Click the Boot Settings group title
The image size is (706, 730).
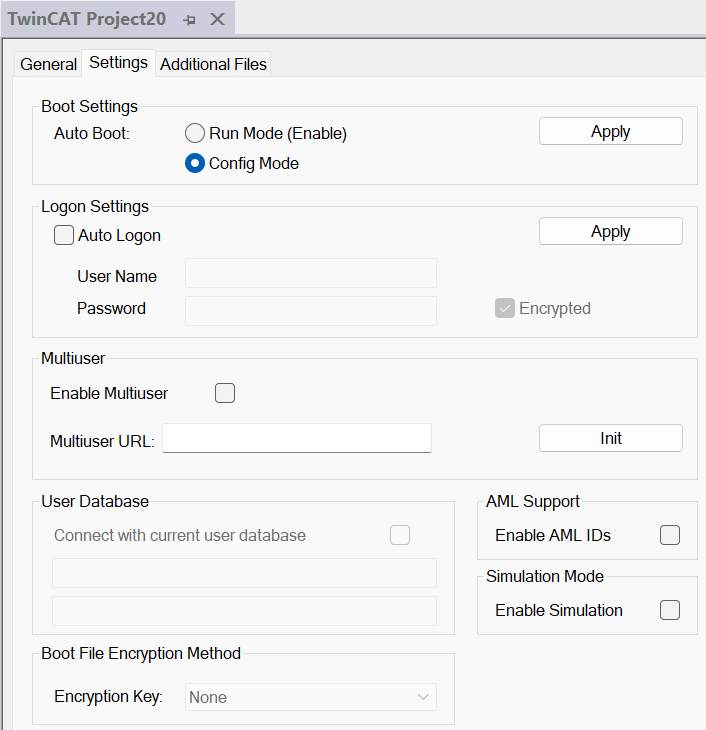point(89,107)
